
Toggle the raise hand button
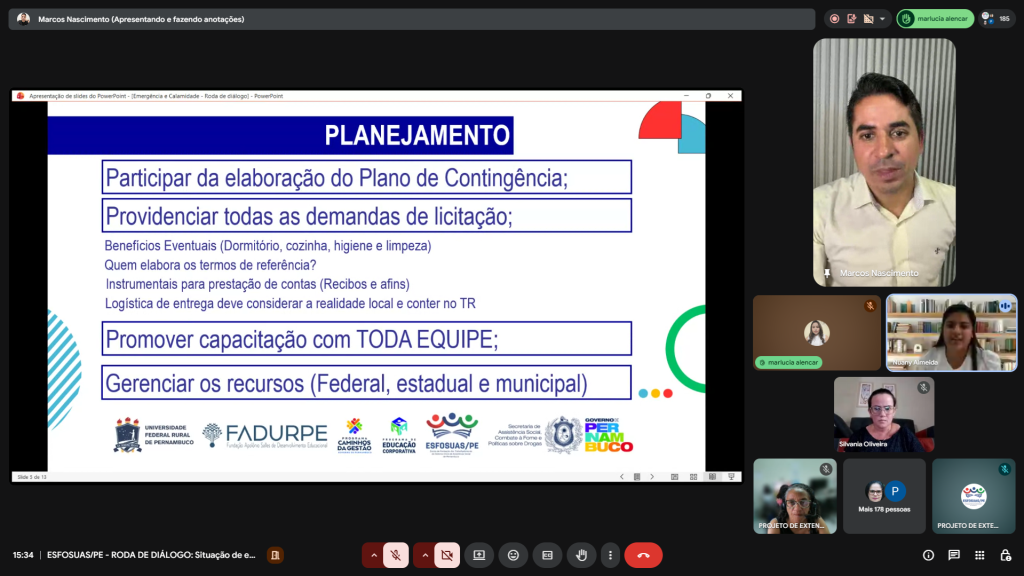tap(580, 555)
